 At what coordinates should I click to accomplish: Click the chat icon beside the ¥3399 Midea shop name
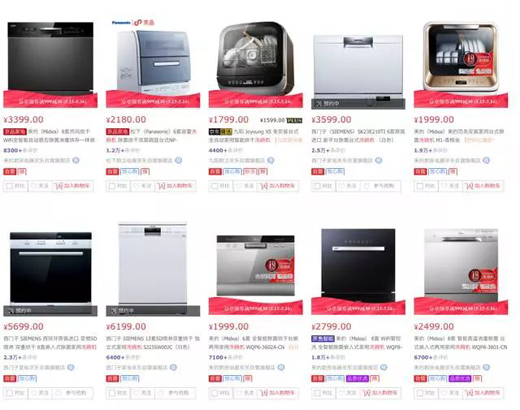click(76, 160)
